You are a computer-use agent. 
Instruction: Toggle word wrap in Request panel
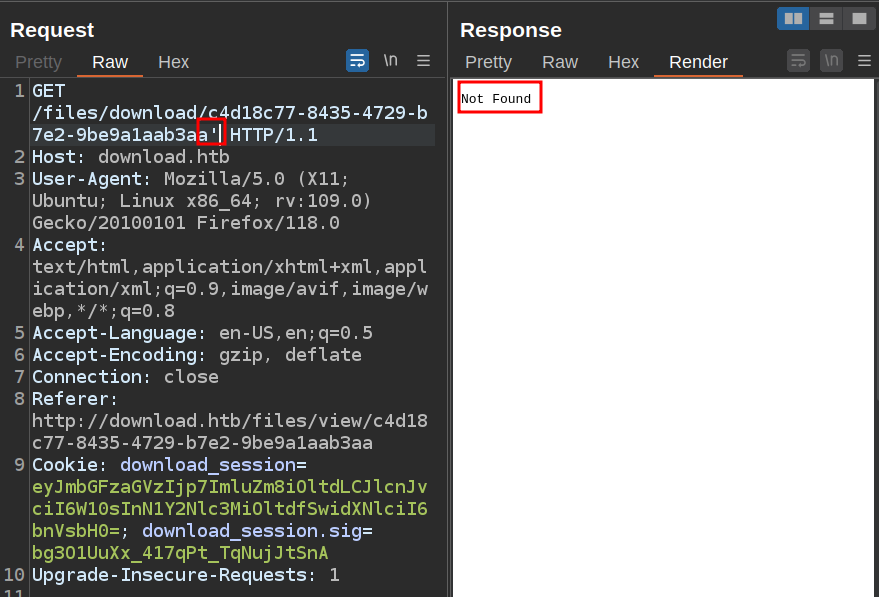click(x=357, y=61)
